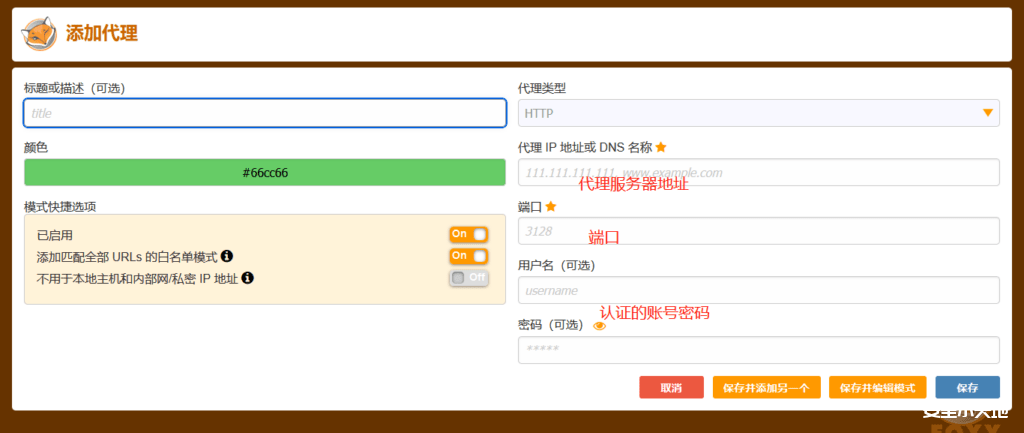The height and width of the screenshot is (433, 1024).
Task: Click the 用户名（可选）label
Action: (556, 265)
